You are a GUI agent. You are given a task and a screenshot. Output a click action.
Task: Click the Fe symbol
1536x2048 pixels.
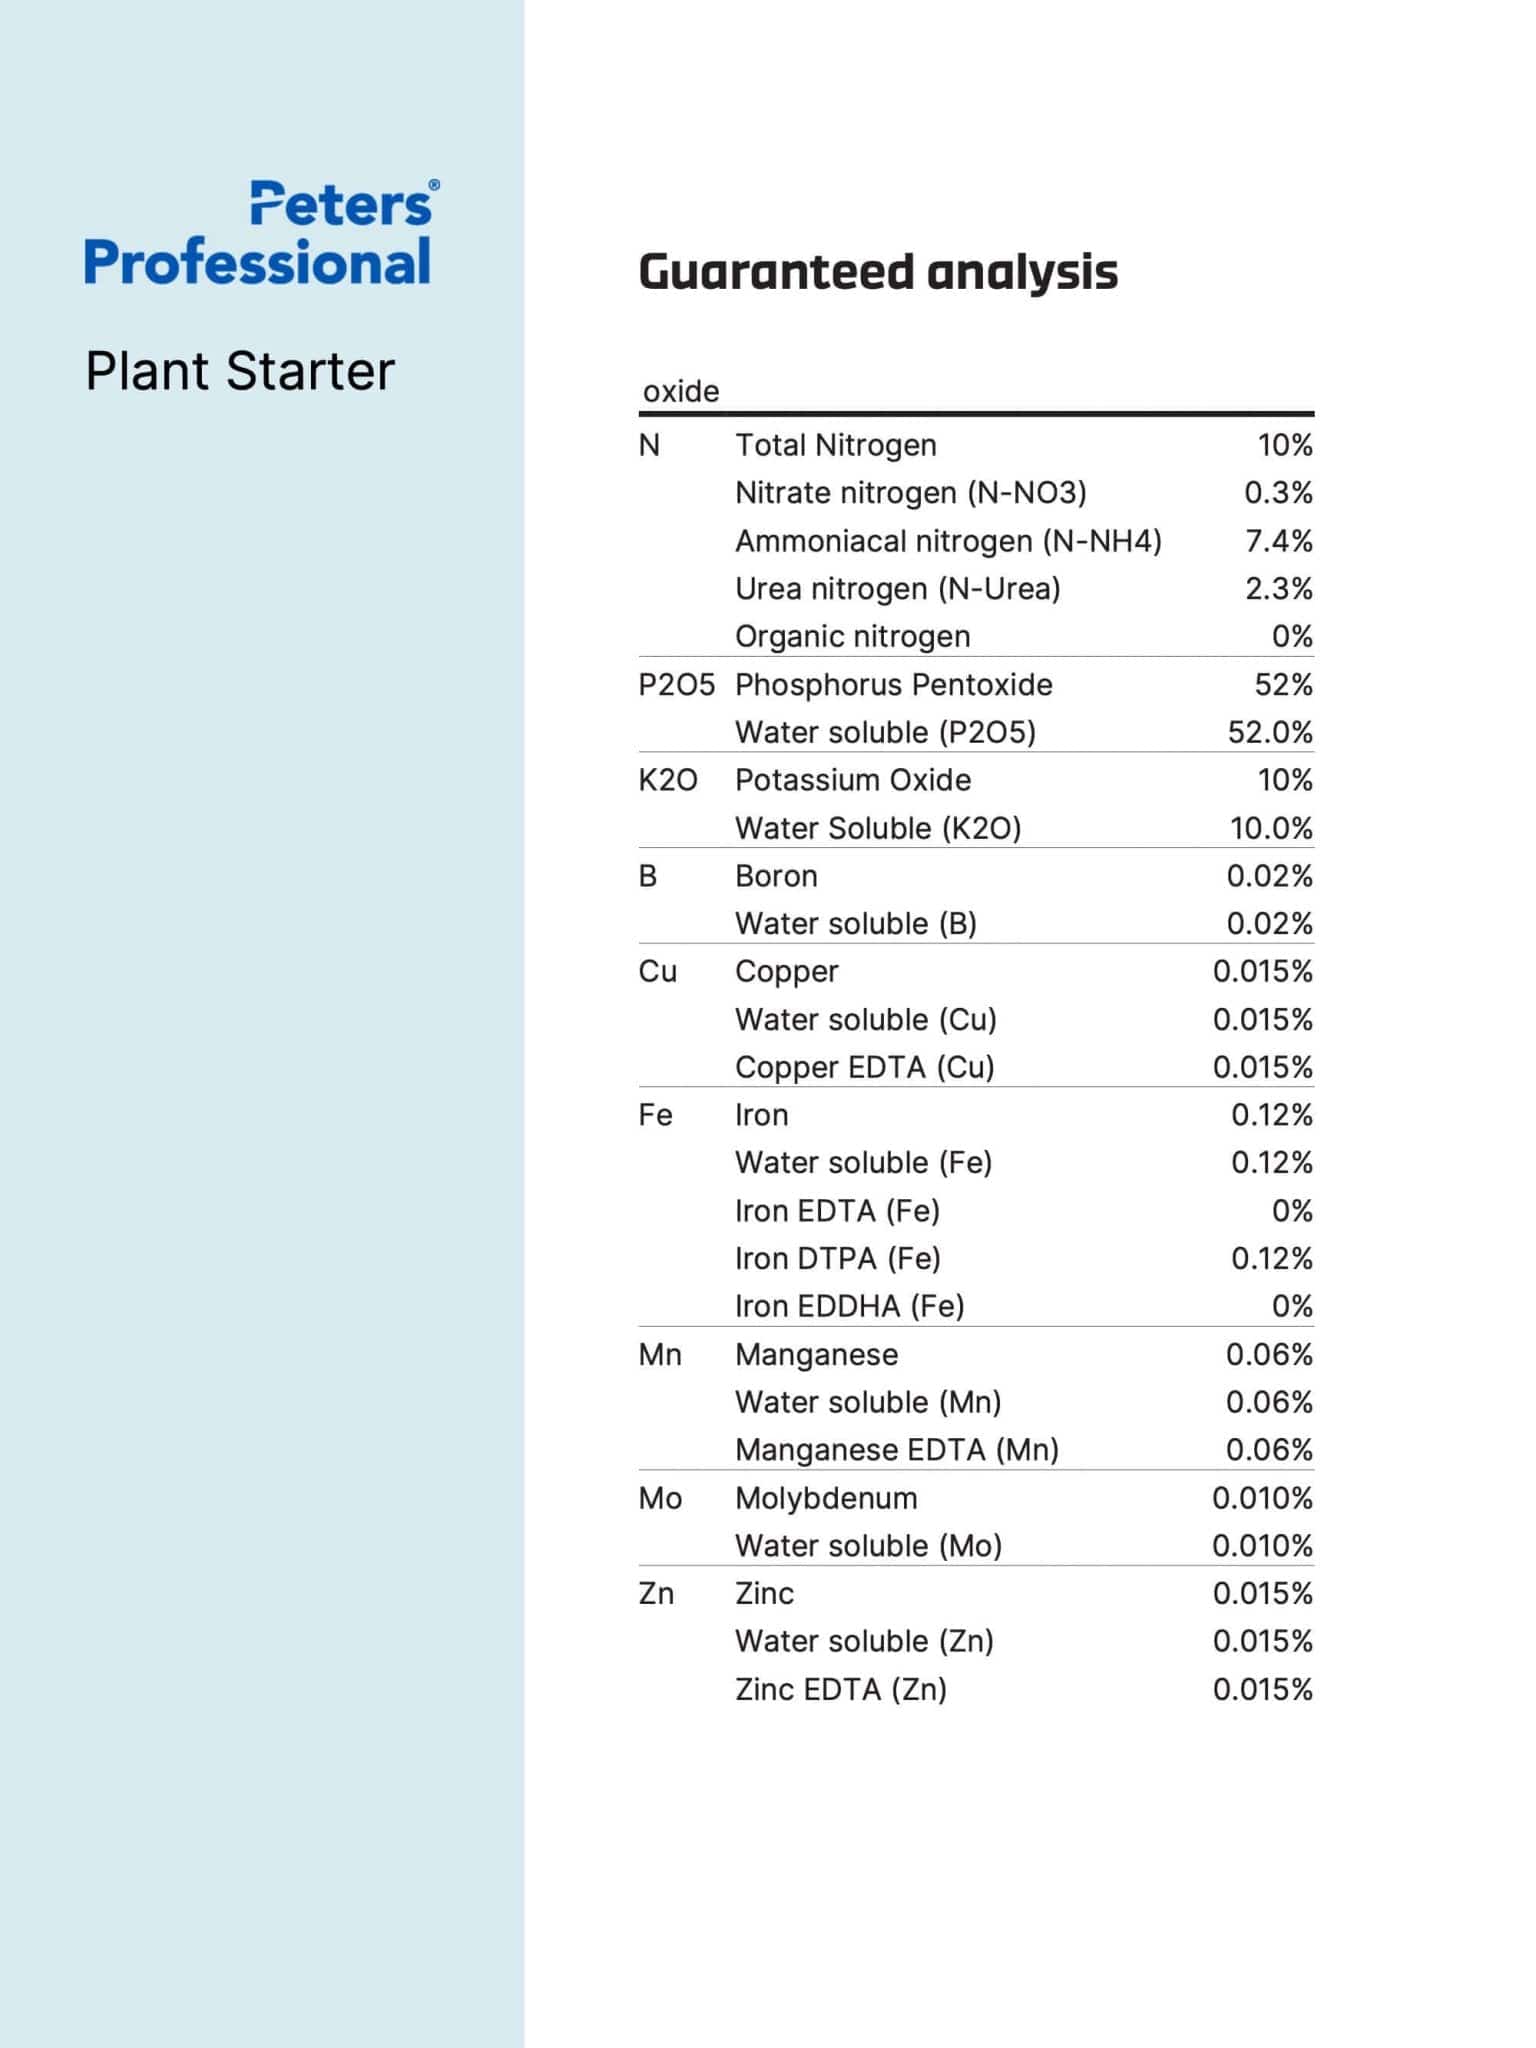click(x=656, y=1115)
